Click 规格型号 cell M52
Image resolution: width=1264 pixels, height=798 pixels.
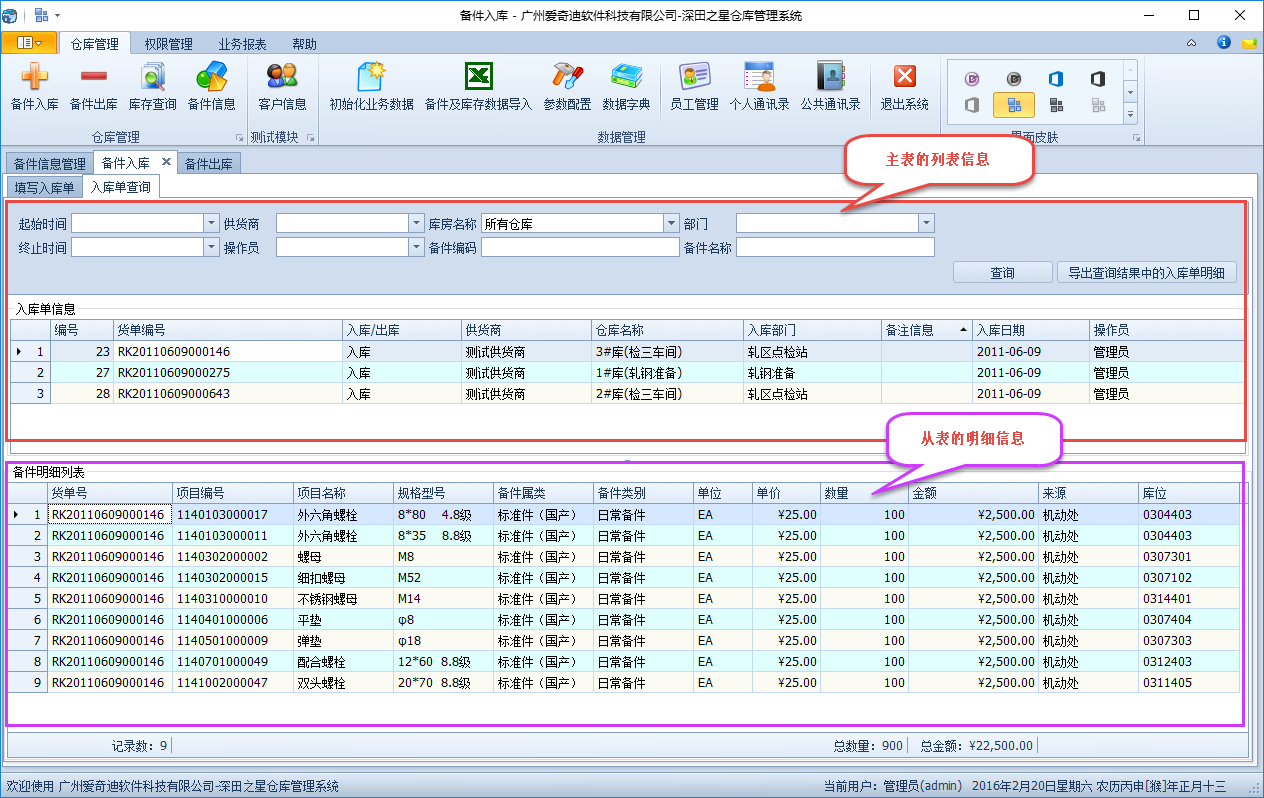point(443,578)
